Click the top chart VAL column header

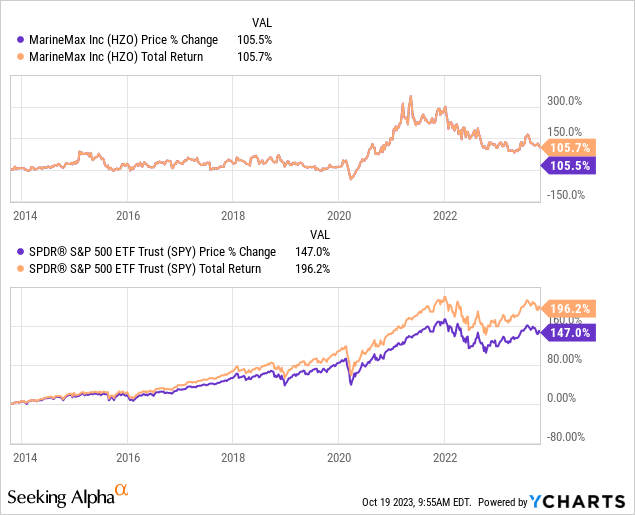(x=259, y=21)
